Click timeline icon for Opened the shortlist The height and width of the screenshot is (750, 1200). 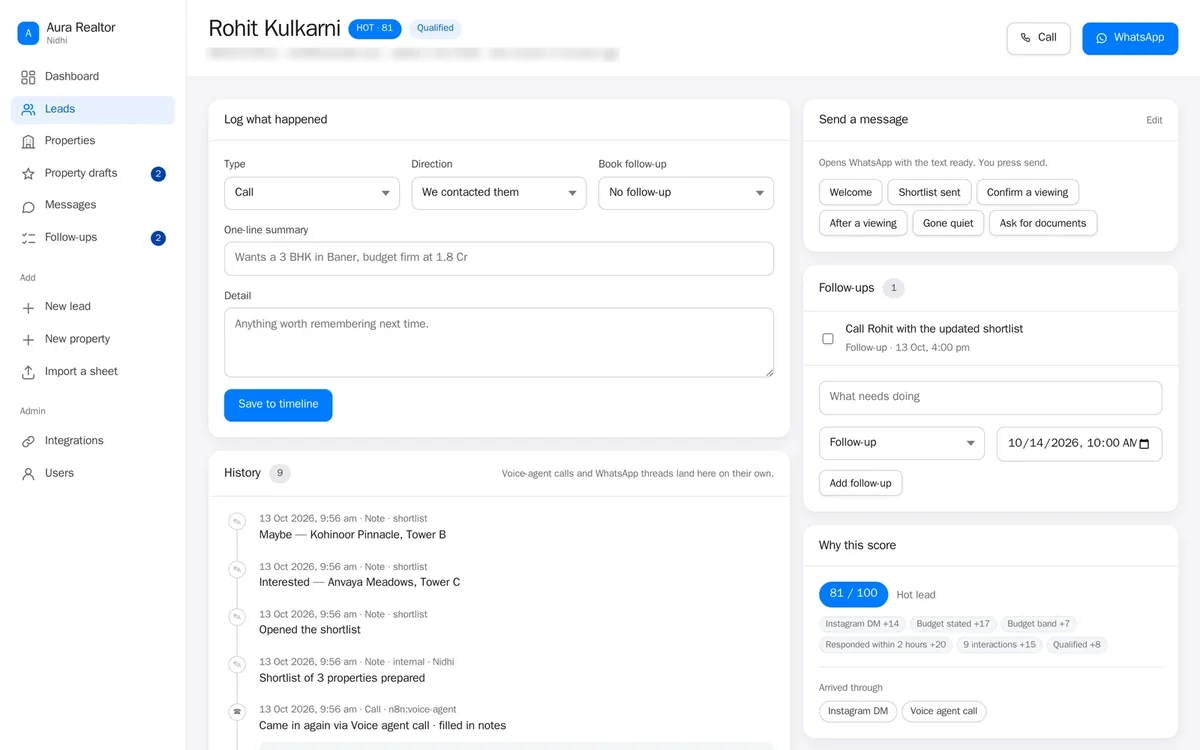tap(237, 617)
